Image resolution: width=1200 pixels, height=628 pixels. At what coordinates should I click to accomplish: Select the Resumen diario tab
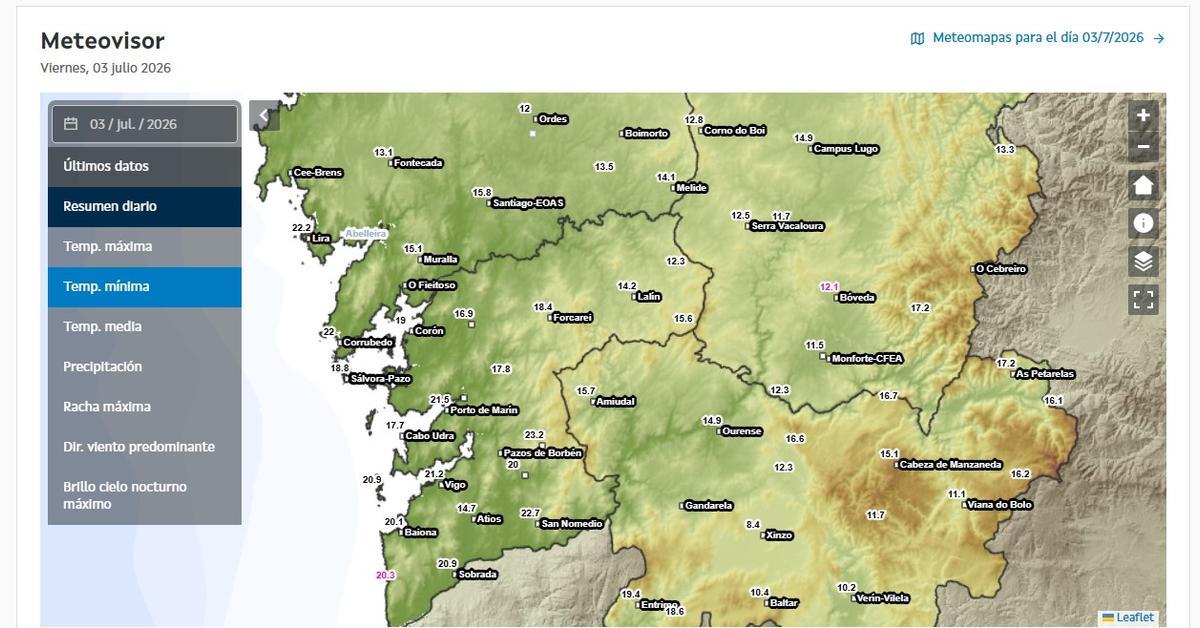click(145, 207)
